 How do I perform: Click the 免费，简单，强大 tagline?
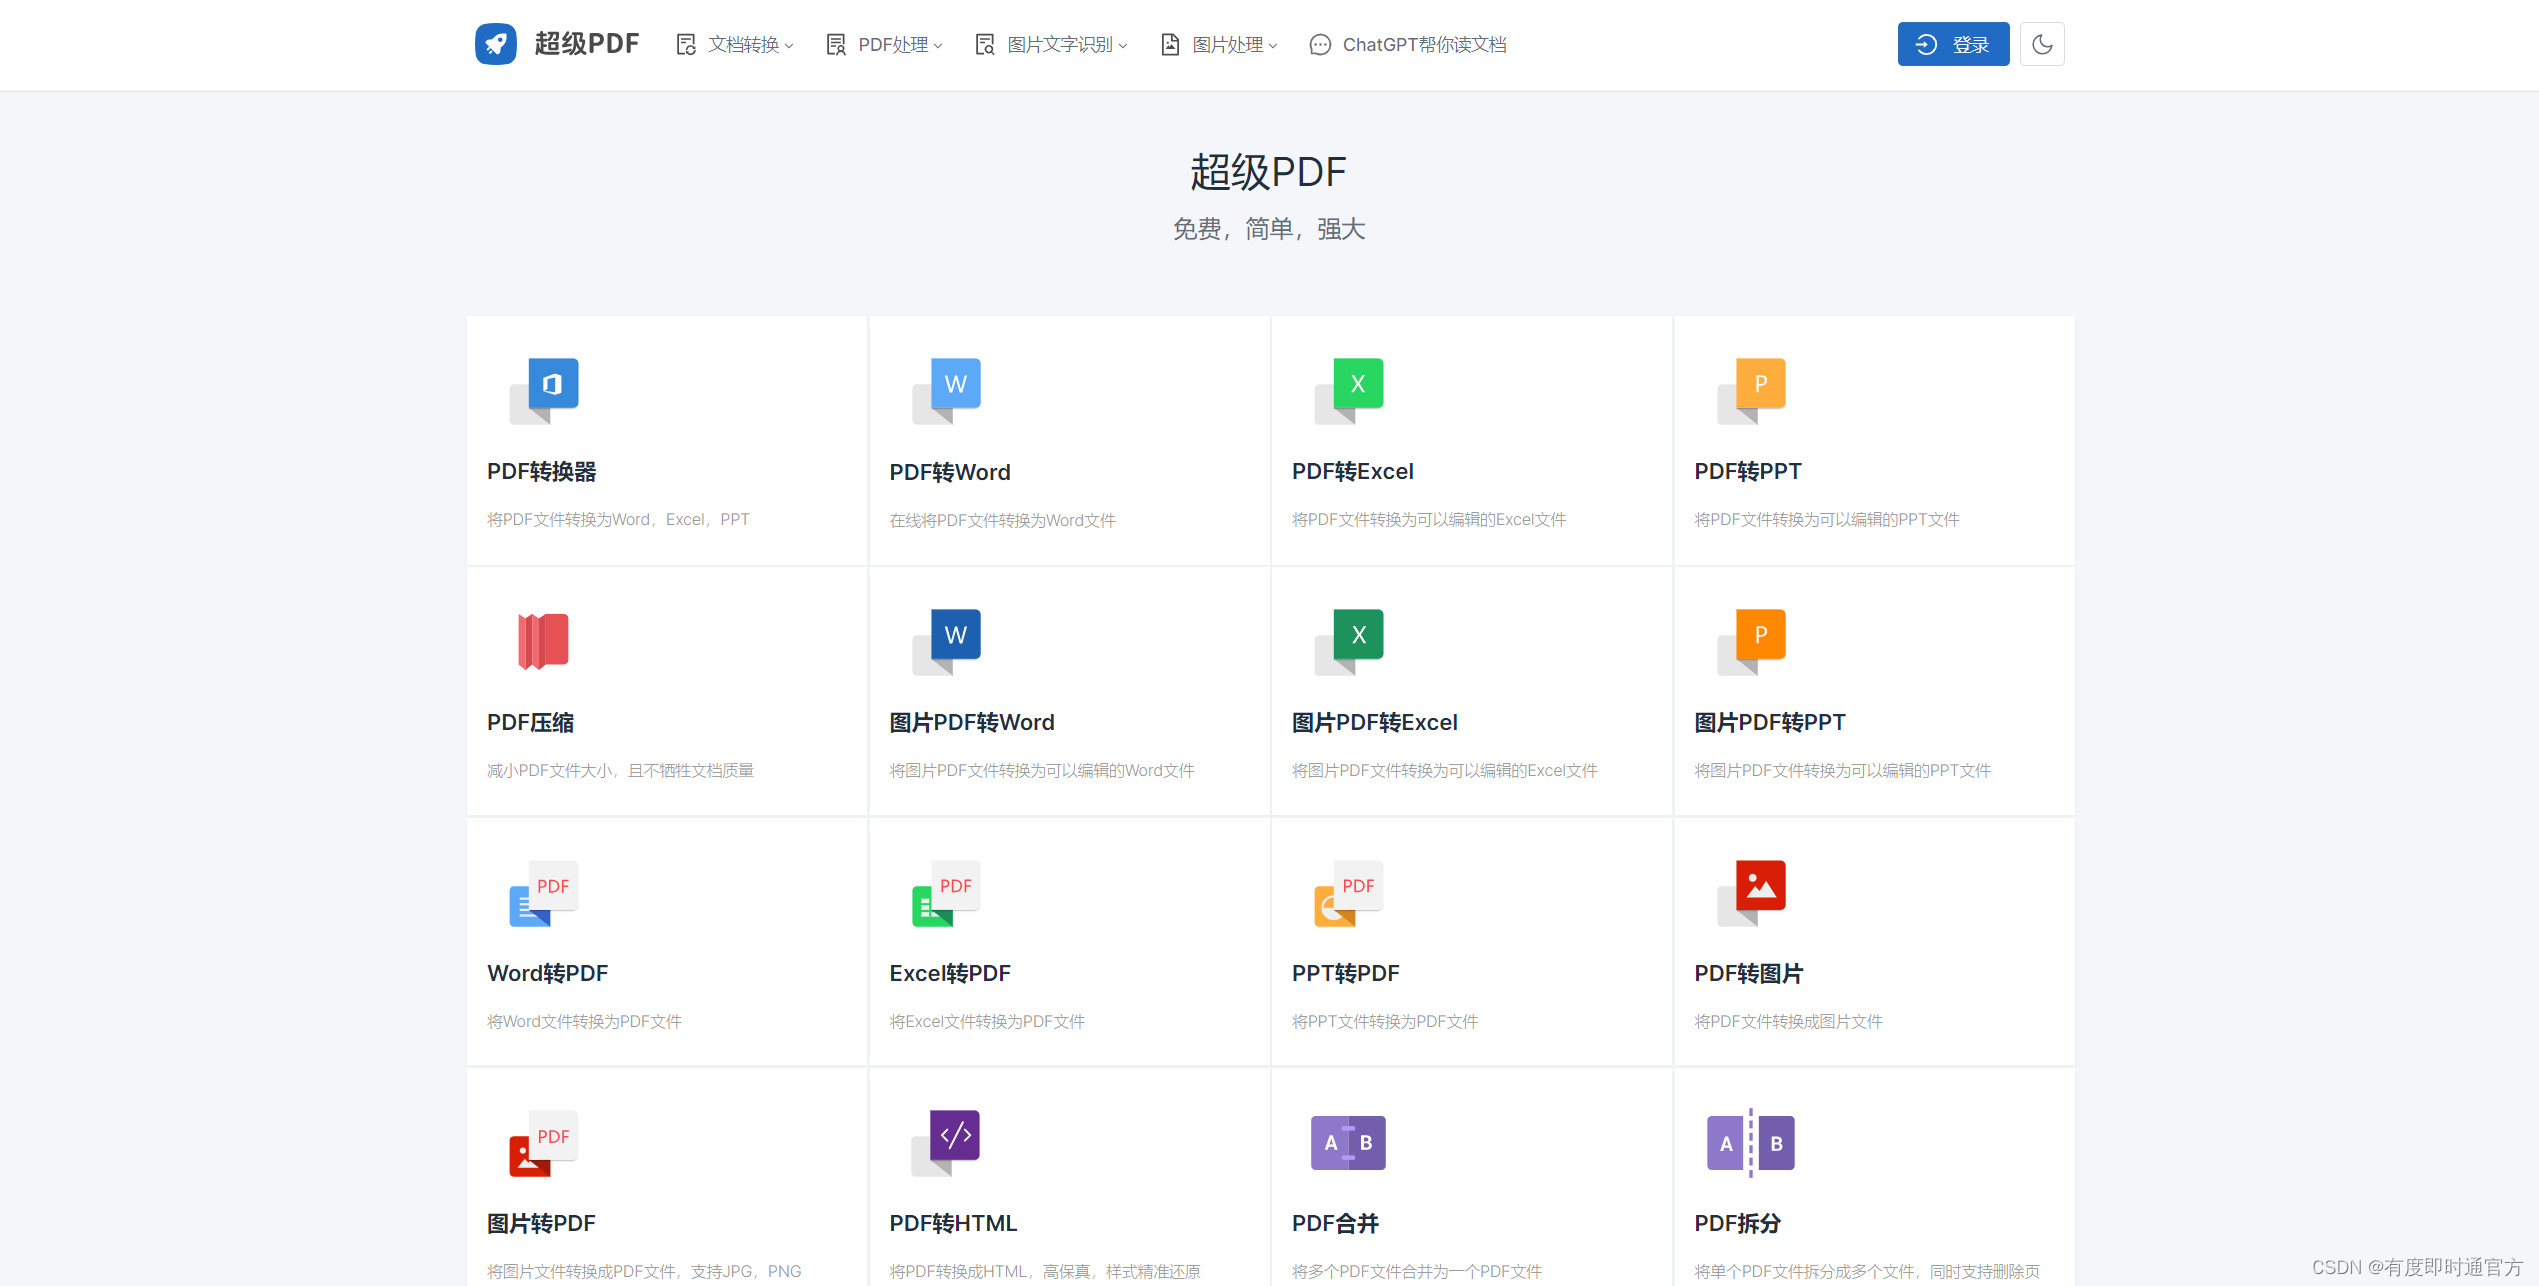[x=1269, y=230]
